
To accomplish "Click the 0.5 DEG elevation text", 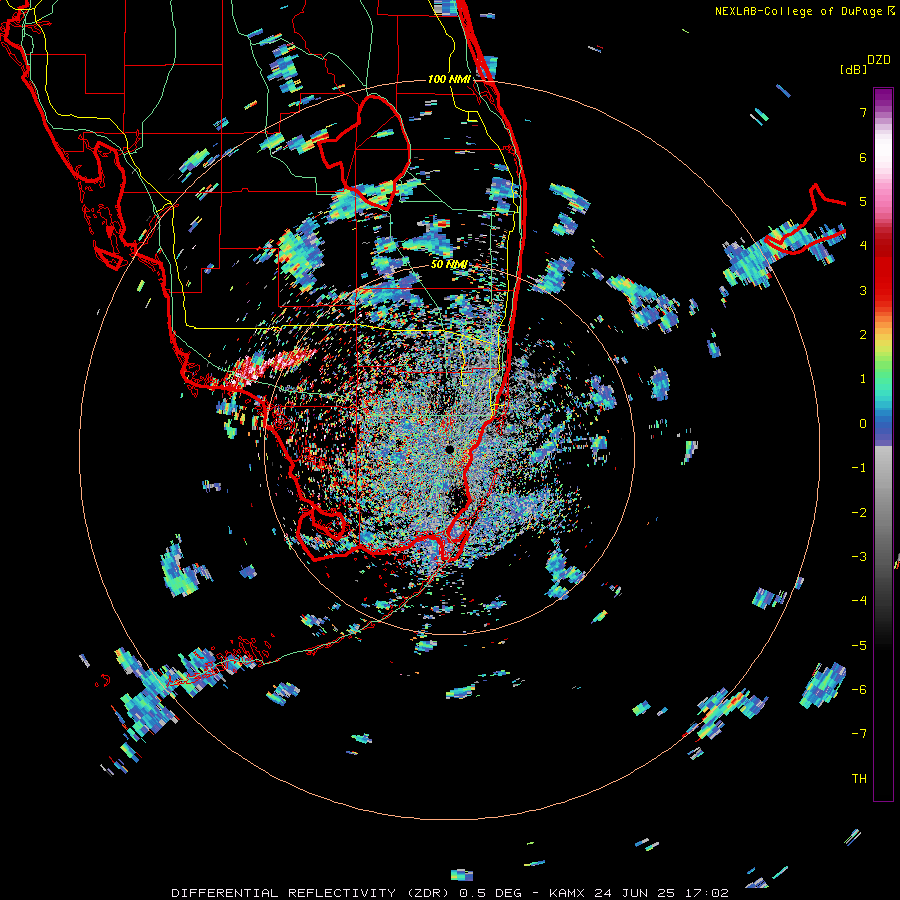I will click(x=490, y=893).
